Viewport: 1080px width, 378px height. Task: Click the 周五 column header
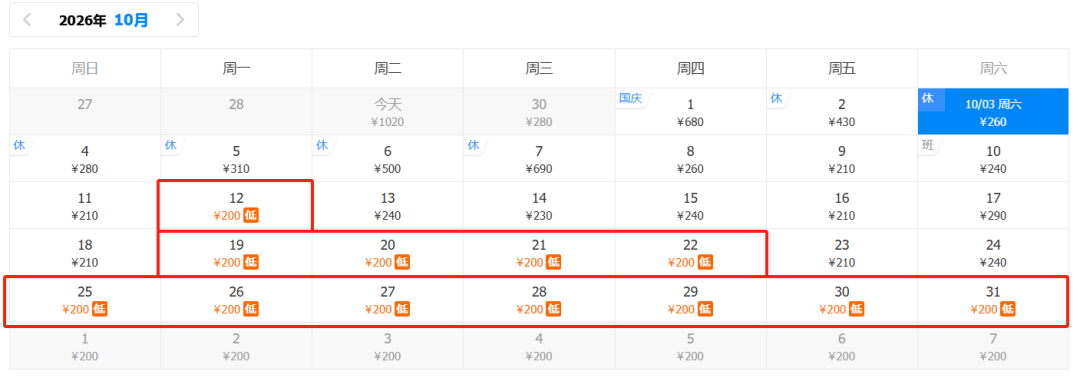click(x=842, y=68)
